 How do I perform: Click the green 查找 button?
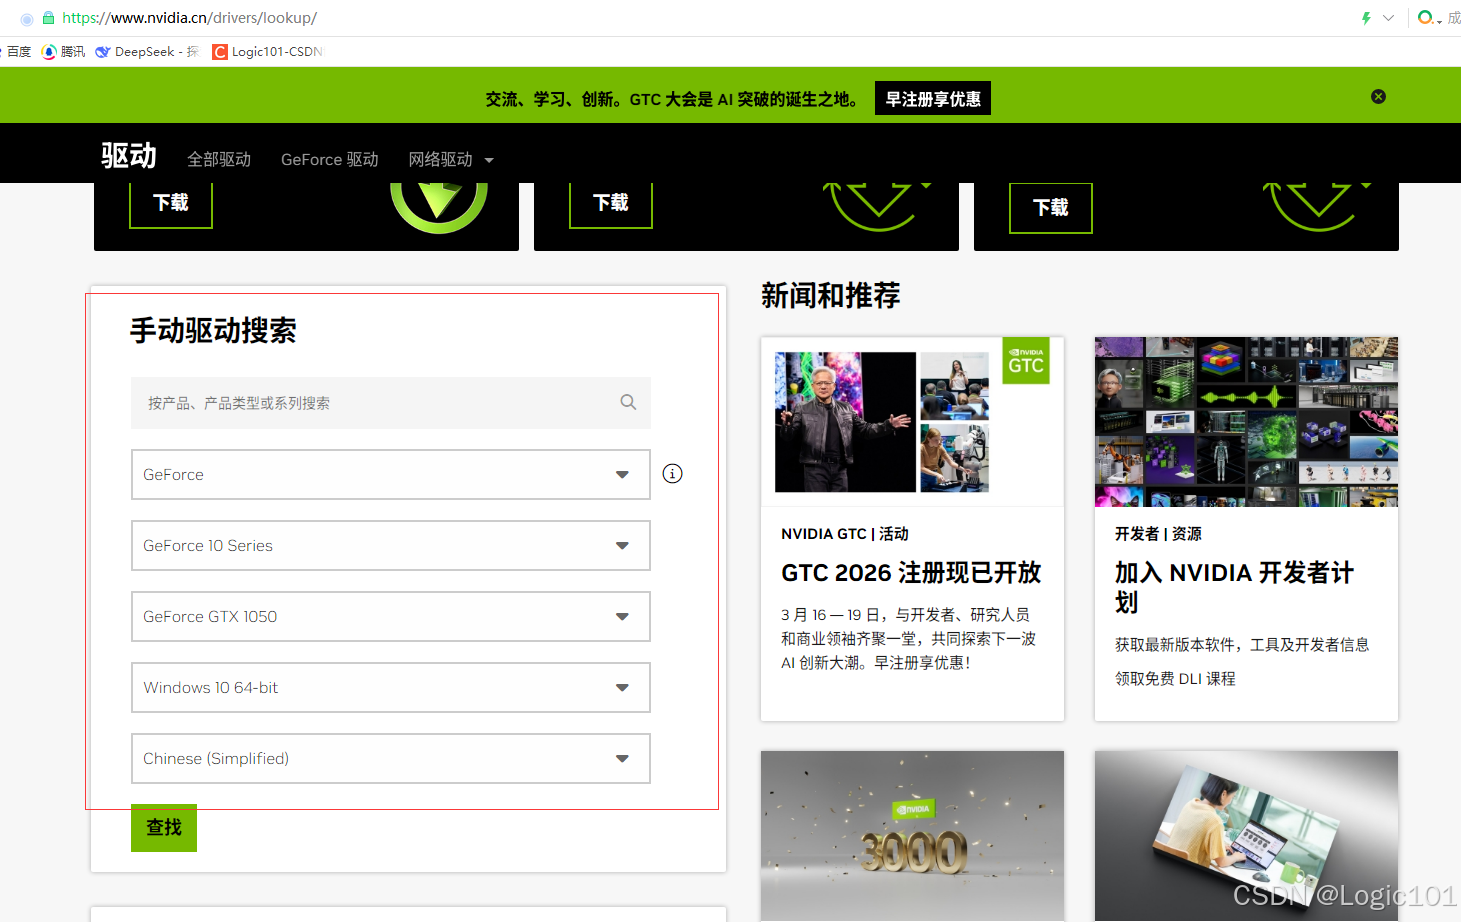164,828
